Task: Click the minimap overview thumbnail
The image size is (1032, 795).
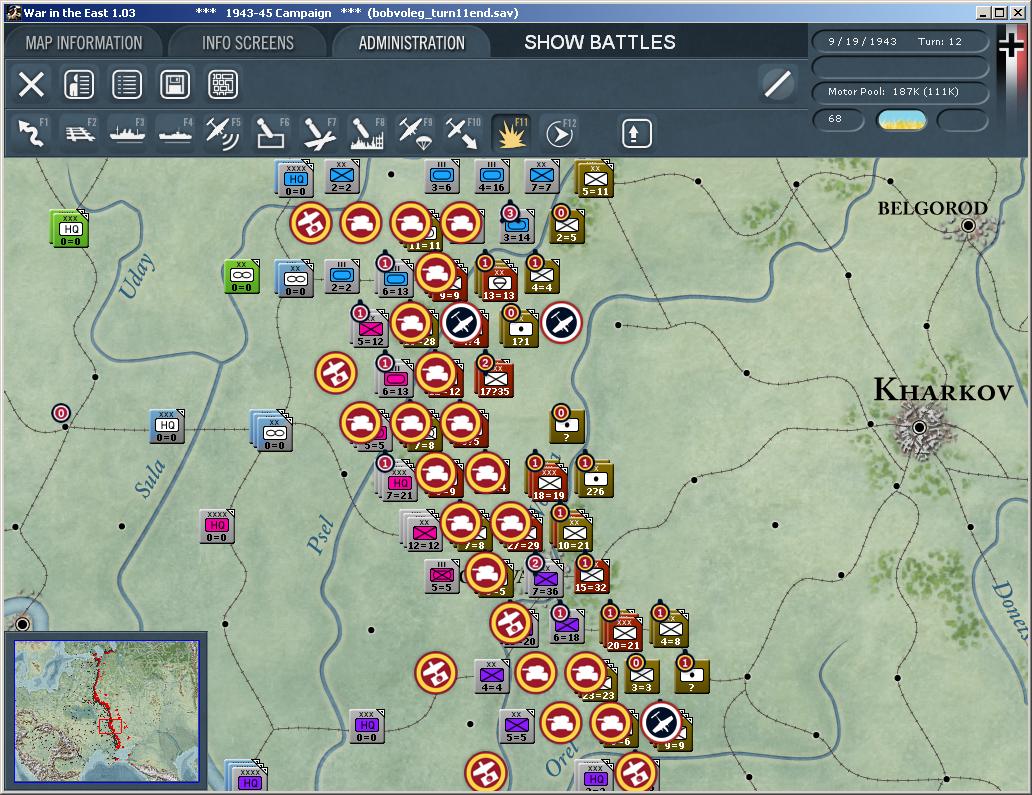Action: [107, 711]
